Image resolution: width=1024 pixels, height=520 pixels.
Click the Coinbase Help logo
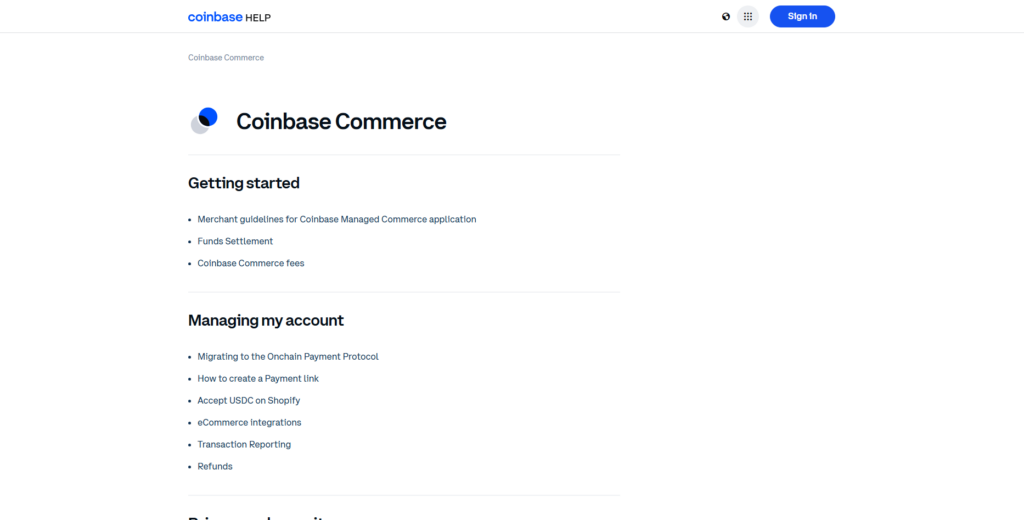(229, 17)
